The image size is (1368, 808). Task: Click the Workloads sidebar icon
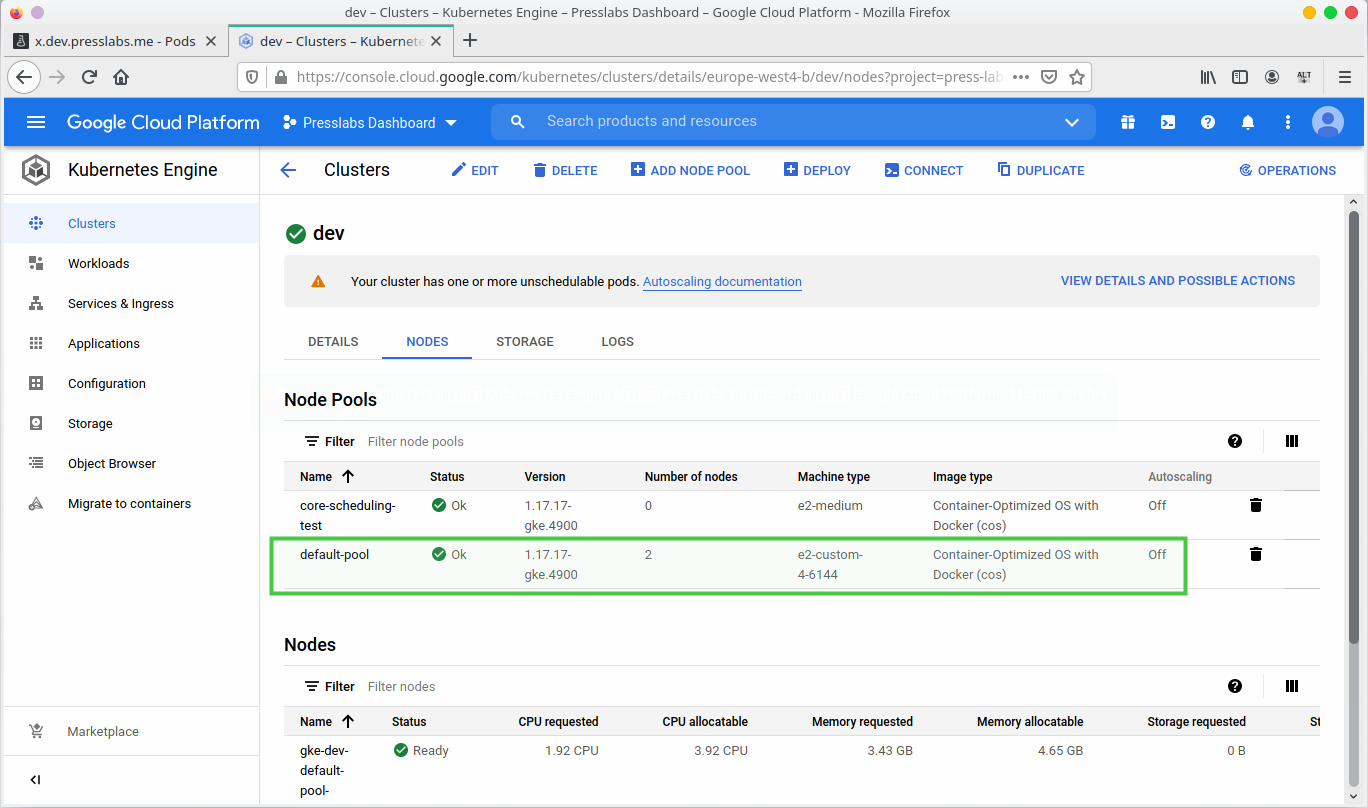click(x=36, y=263)
